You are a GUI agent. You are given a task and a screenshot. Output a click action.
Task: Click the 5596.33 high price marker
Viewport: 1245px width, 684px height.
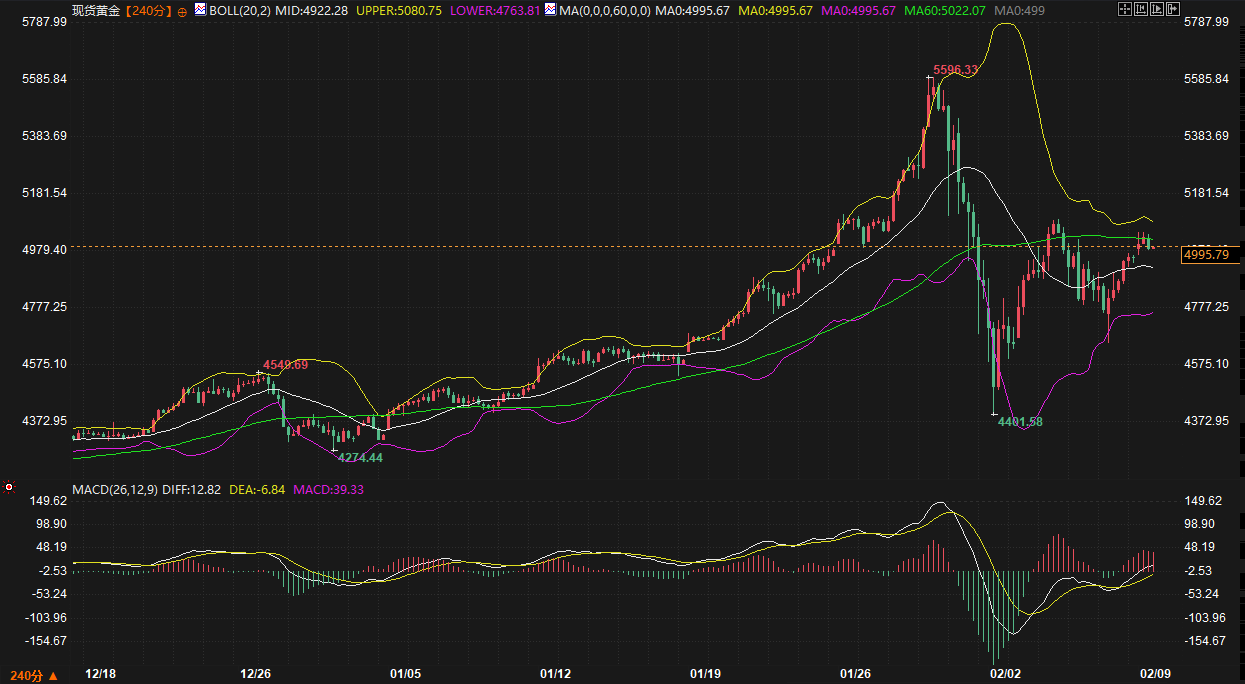[x=955, y=70]
